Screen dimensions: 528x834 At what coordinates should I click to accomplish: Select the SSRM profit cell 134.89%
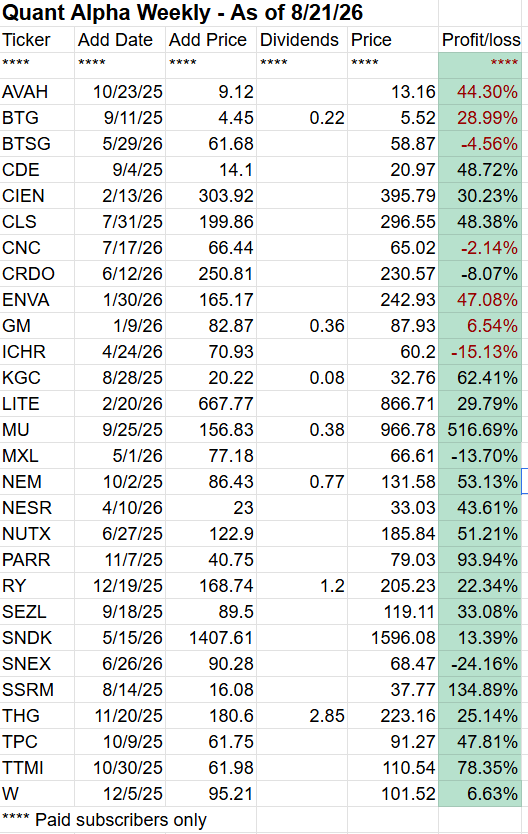click(480, 690)
